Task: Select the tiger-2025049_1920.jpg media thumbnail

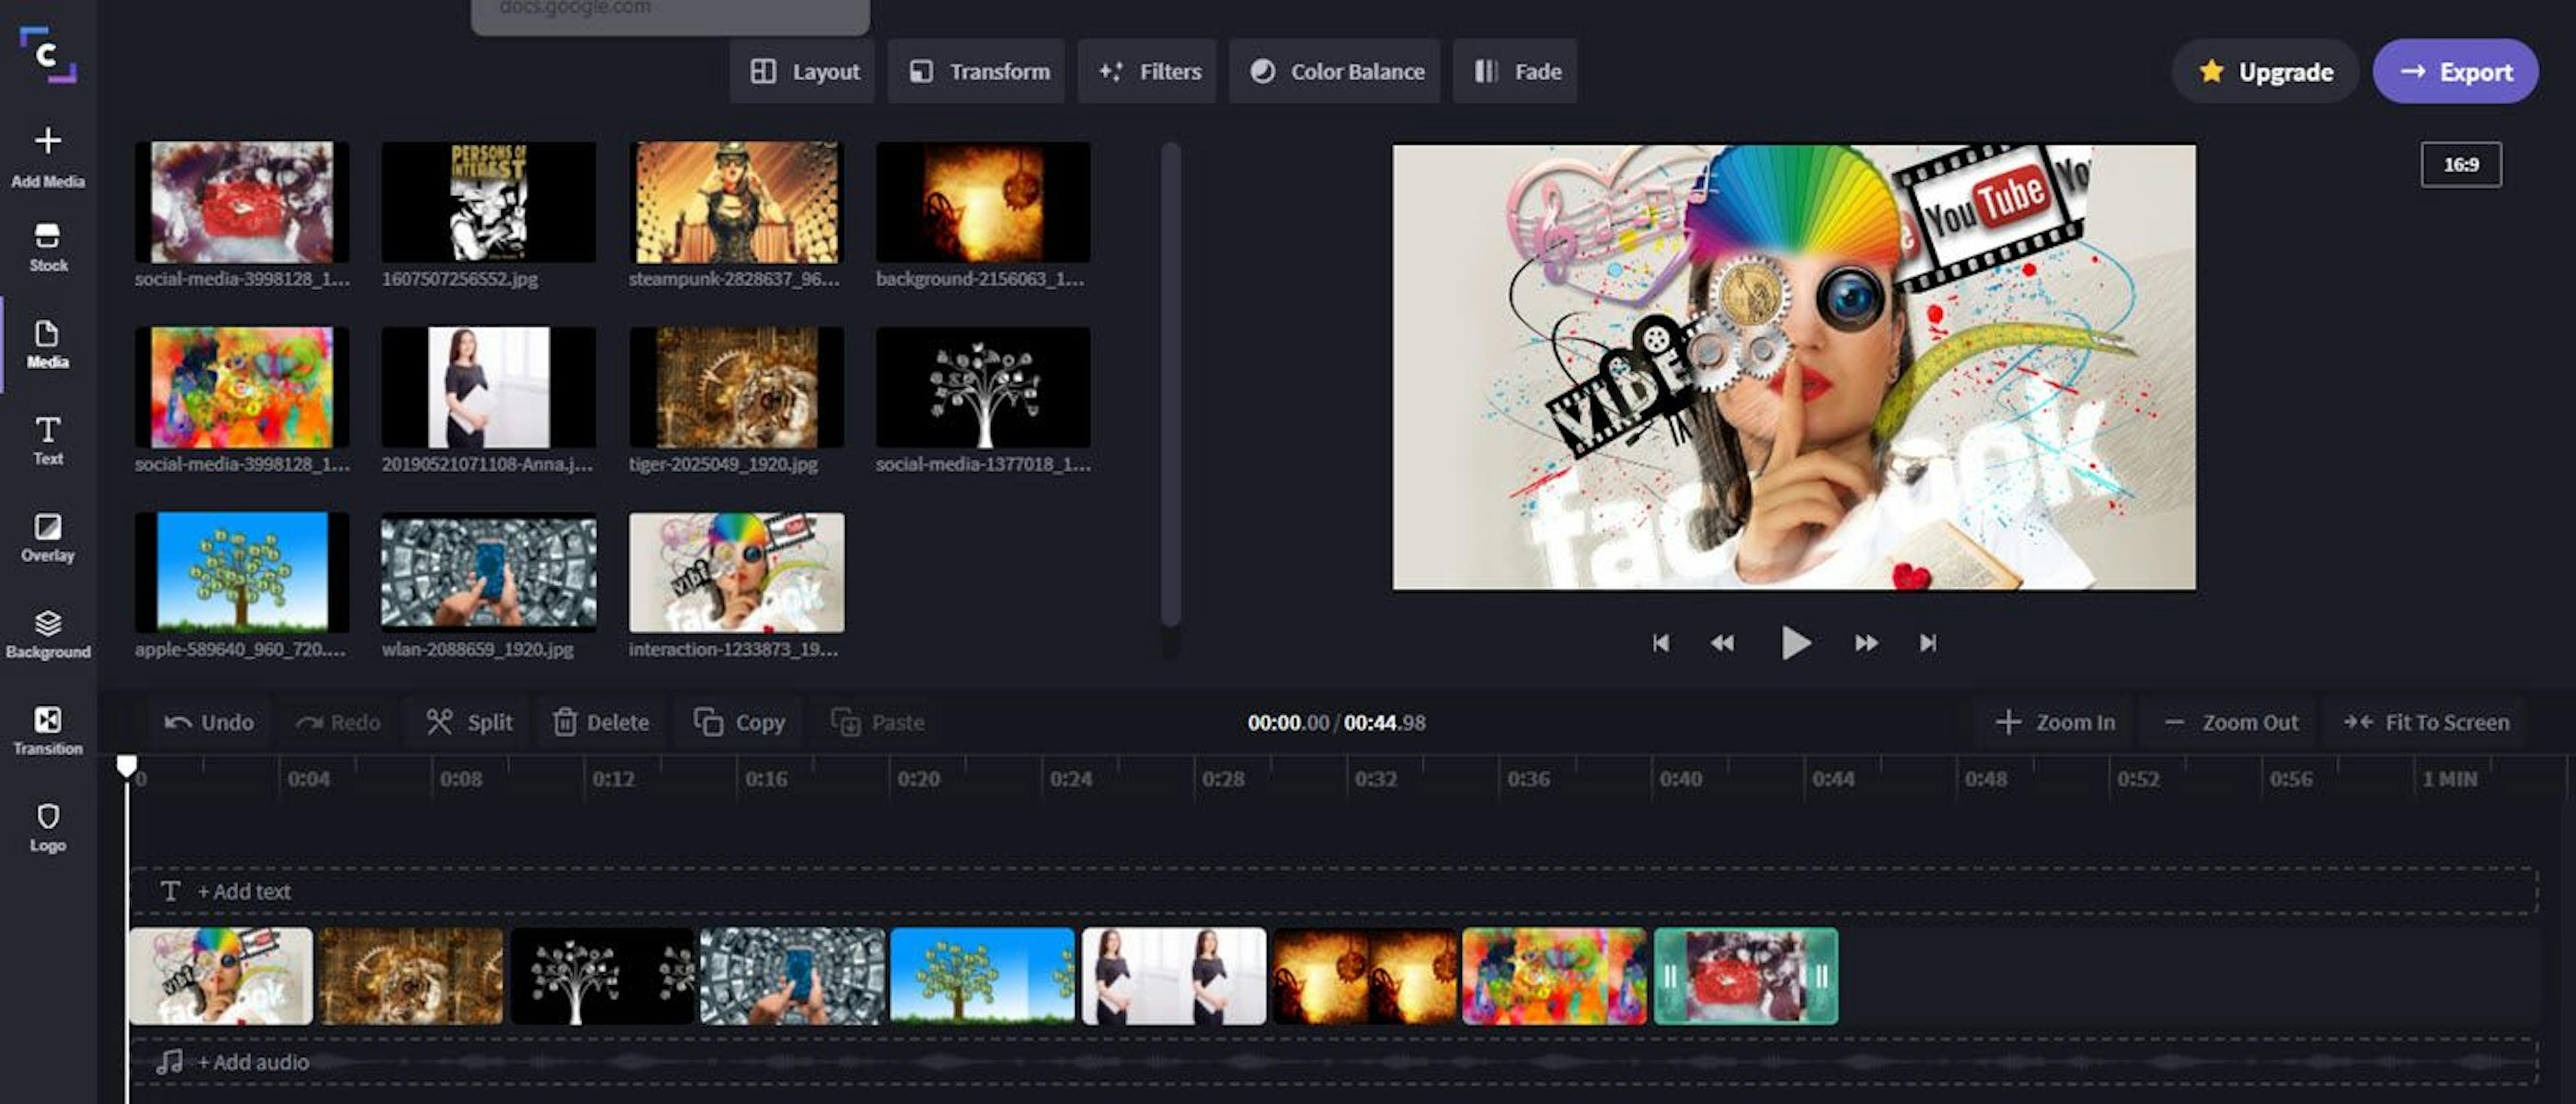Action: (x=735, y=390)
